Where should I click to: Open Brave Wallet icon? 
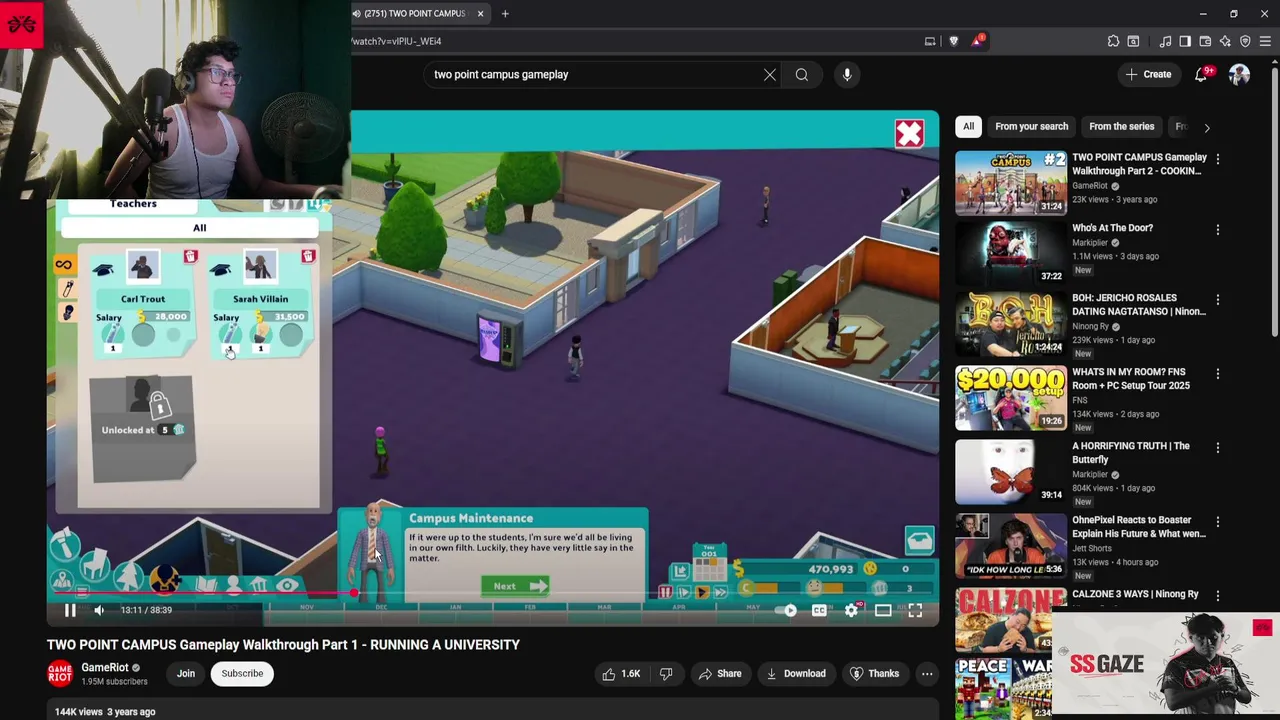click(1205, 41)
